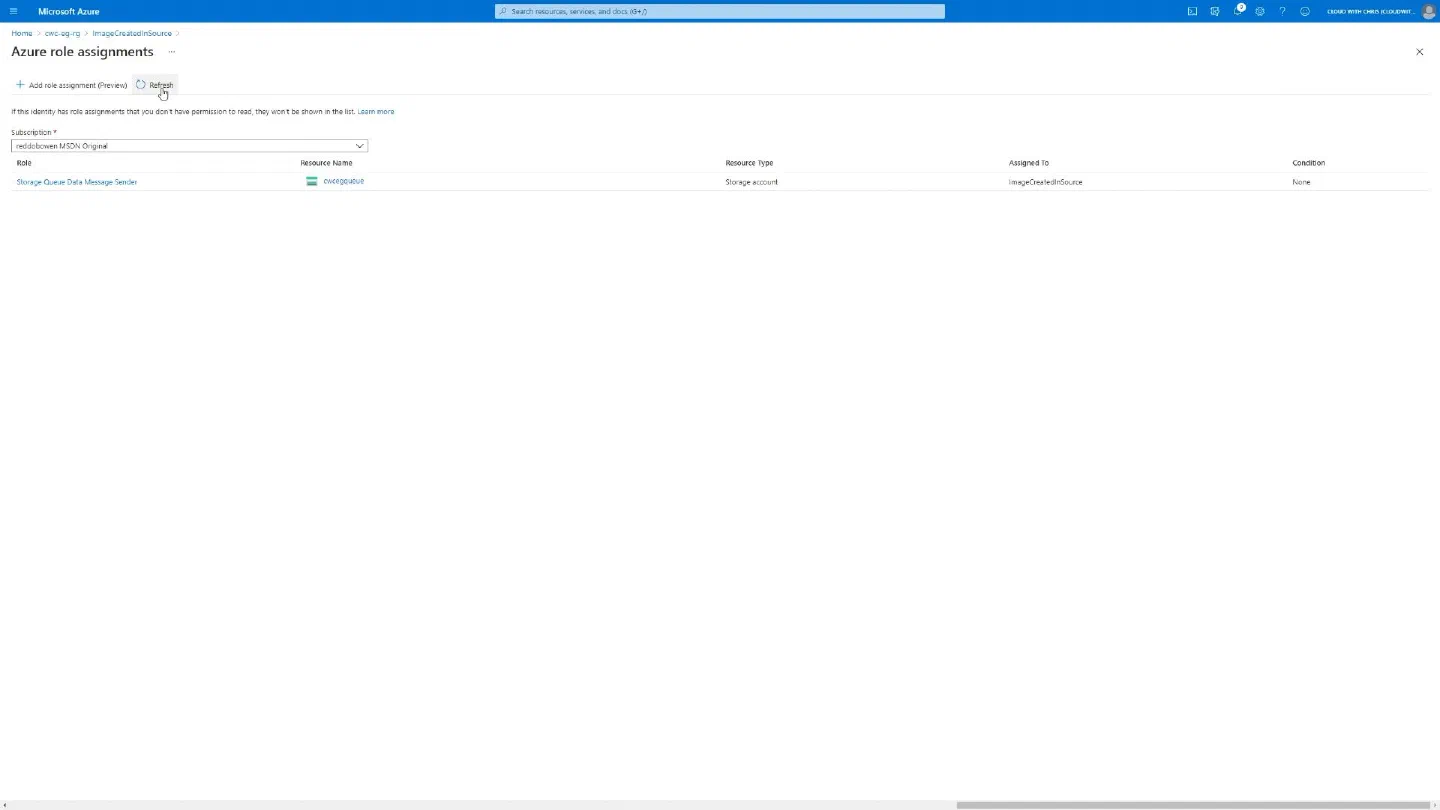Sort by the Role column header

point(24,163)
